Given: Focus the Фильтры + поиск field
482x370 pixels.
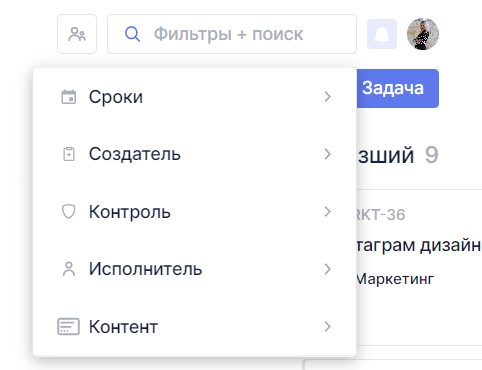Looking at the screenshot, I should click(x=232, y=34).
